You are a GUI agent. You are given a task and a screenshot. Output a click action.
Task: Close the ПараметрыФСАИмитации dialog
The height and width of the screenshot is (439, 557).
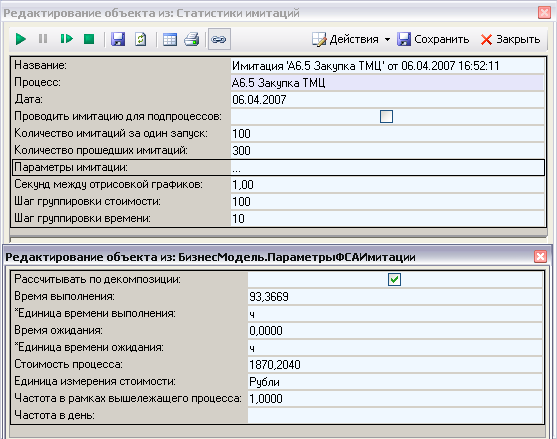point(540,256)
